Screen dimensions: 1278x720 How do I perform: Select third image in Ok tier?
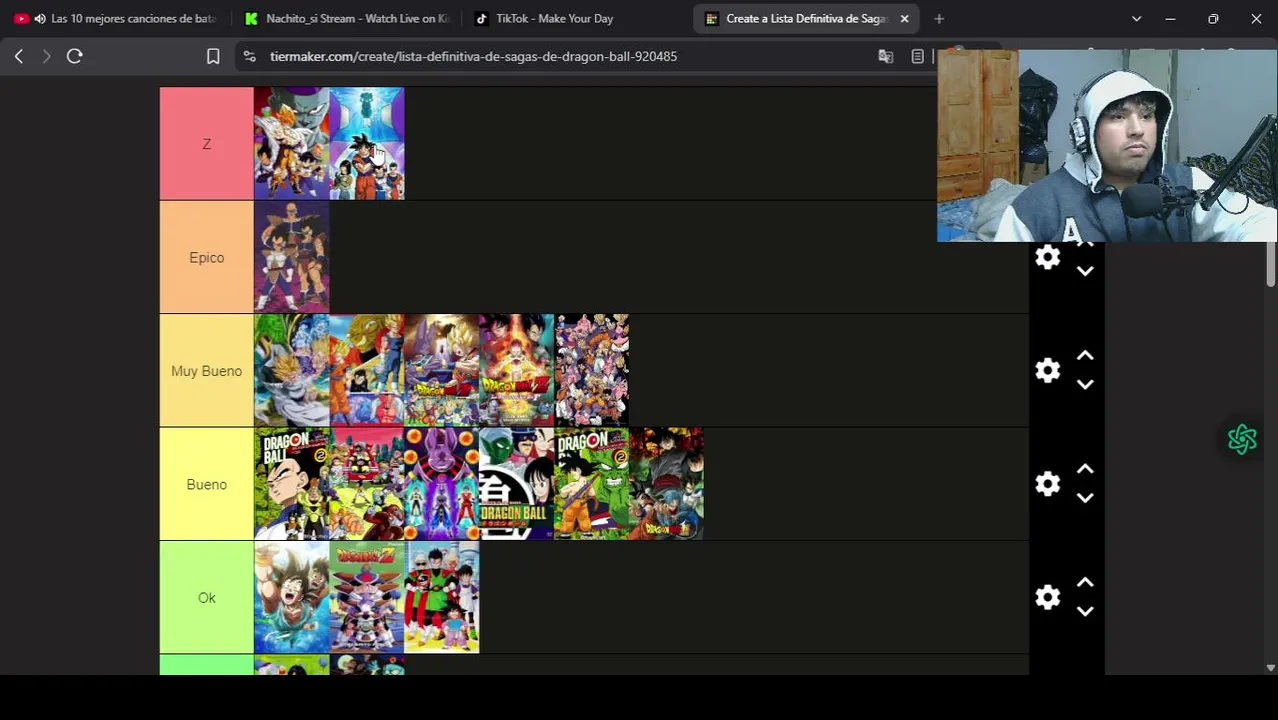[442, 597]
